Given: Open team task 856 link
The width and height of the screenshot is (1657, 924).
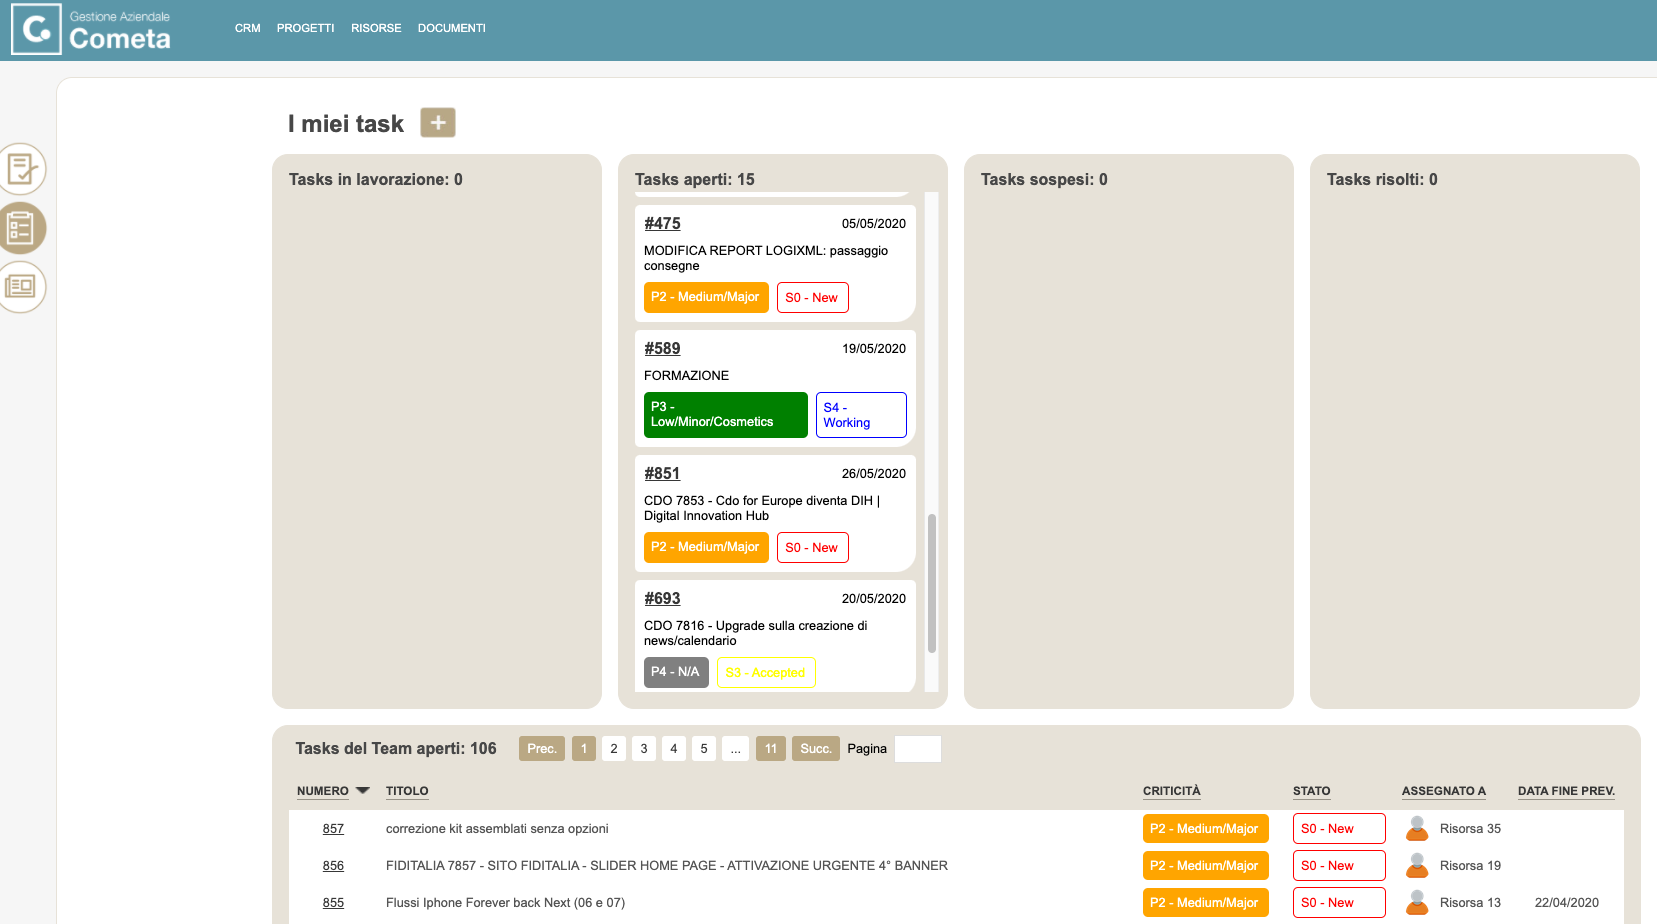Looking at the screenshot, I should 333,866.
